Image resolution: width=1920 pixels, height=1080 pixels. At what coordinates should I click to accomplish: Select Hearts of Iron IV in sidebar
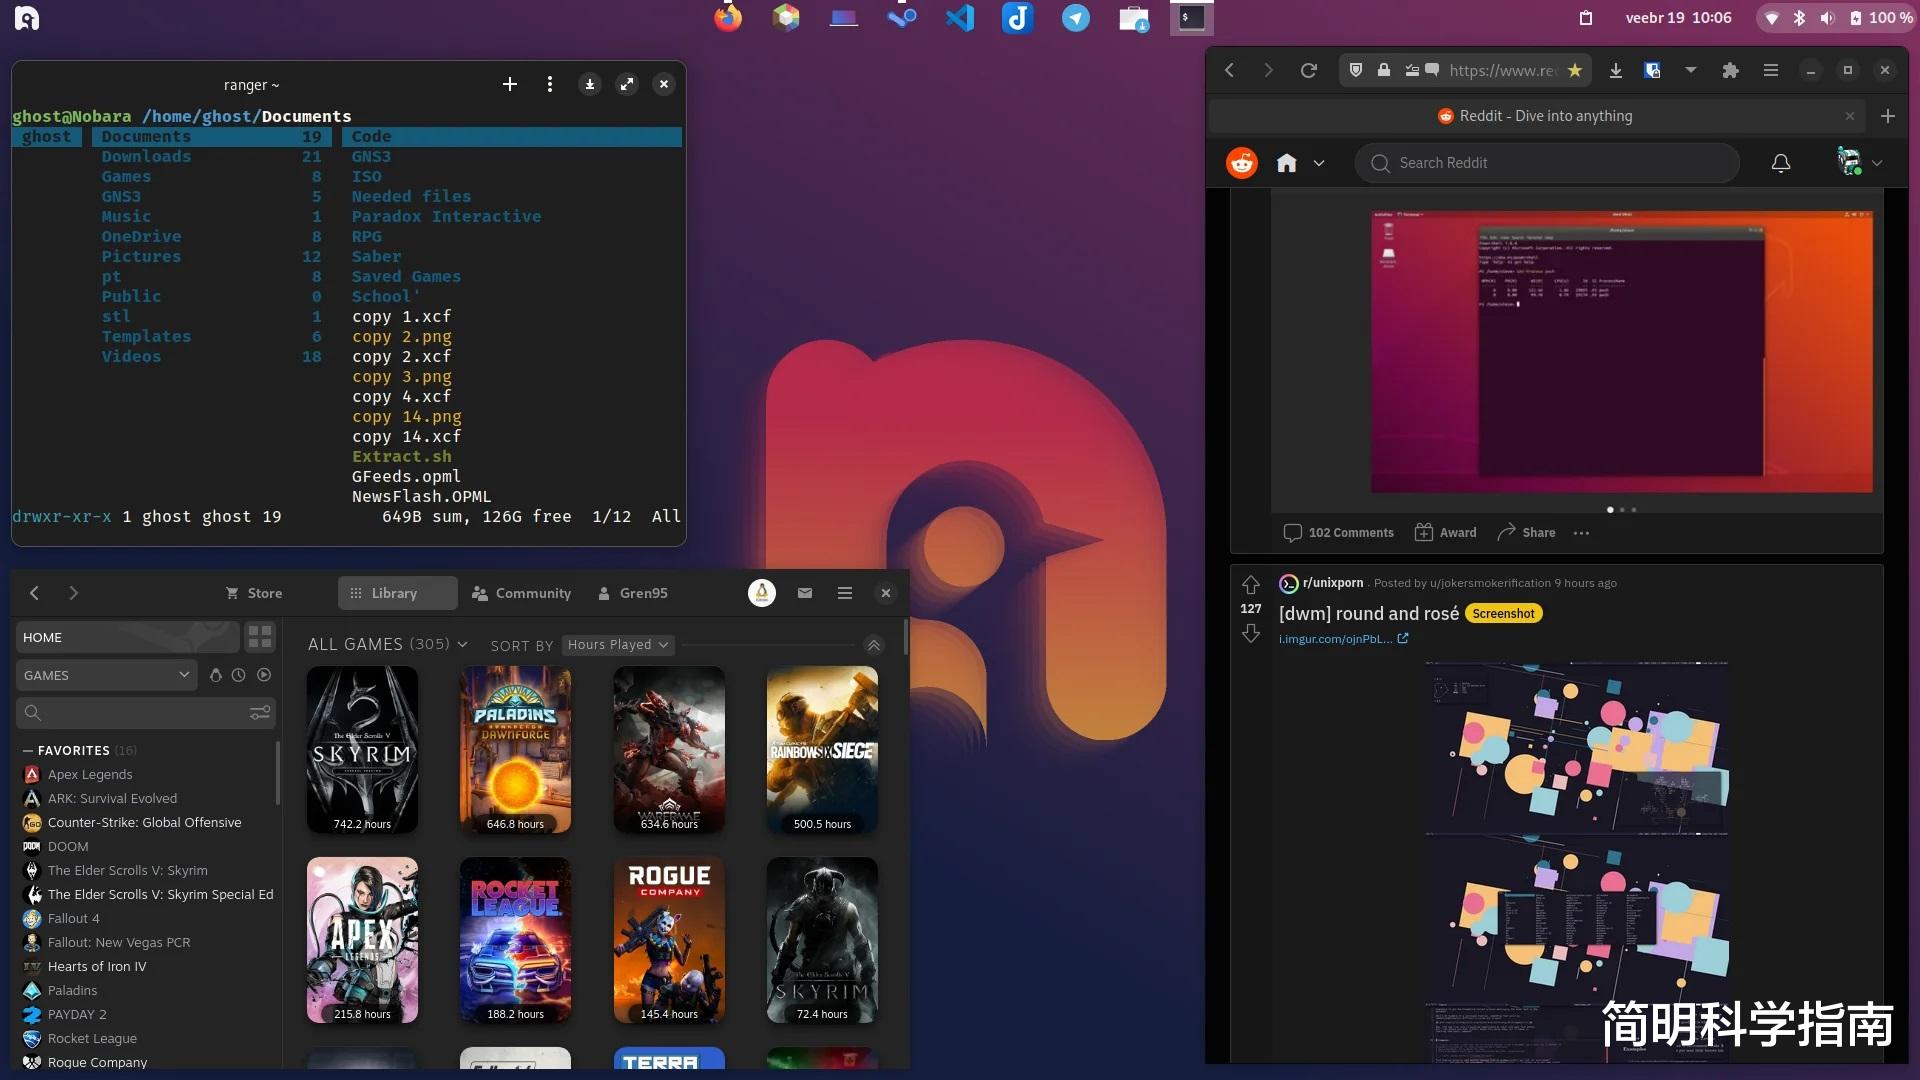[x=97, y=967]
